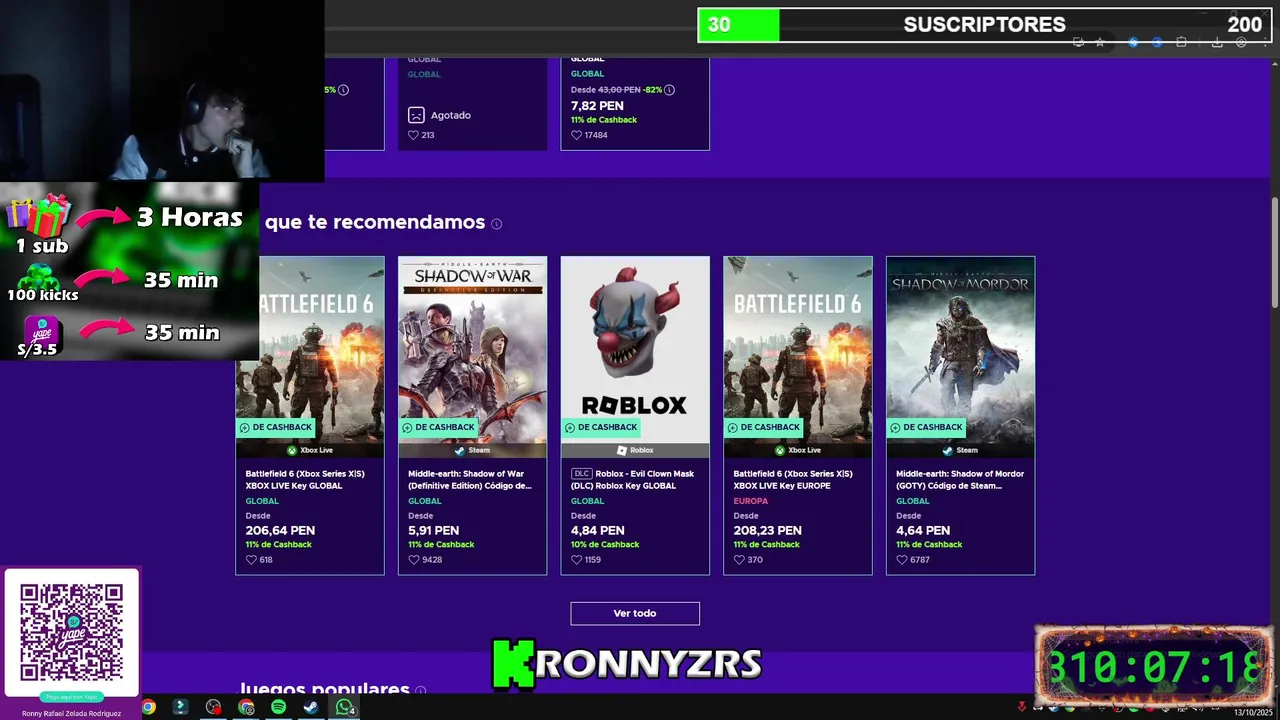
Task: Add Battlefield 6 GLOBAL key to wishlist heart
Action: click(x=251, y=560)
